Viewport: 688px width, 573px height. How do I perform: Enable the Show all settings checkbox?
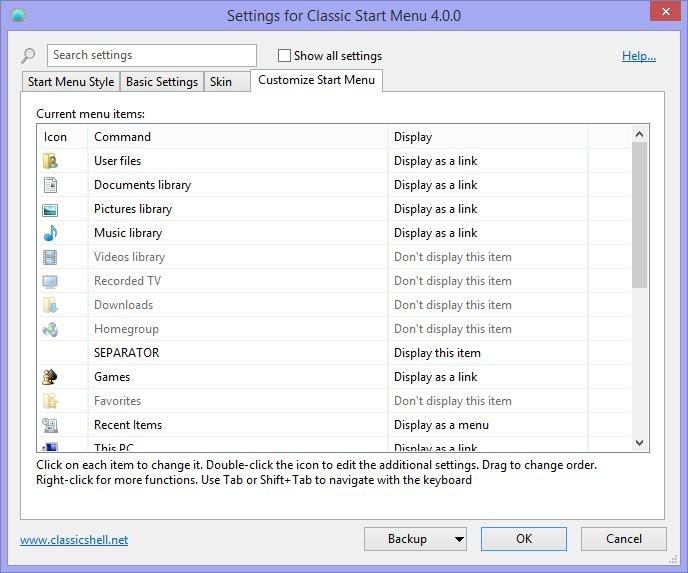(x=284, y=56)
